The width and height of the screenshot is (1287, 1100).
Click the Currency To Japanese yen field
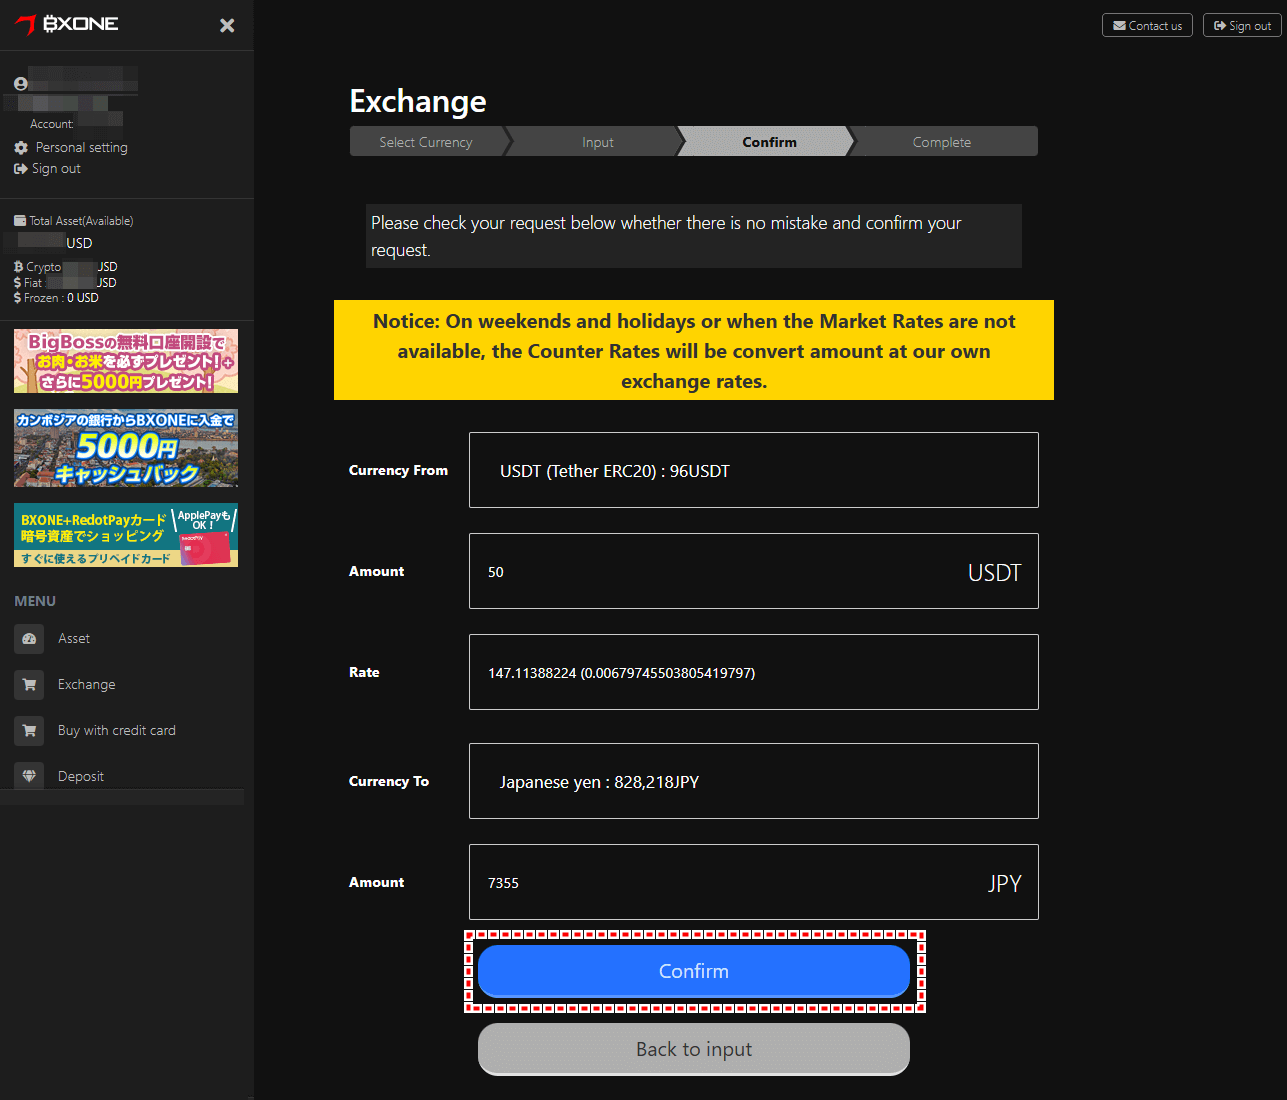754,781
